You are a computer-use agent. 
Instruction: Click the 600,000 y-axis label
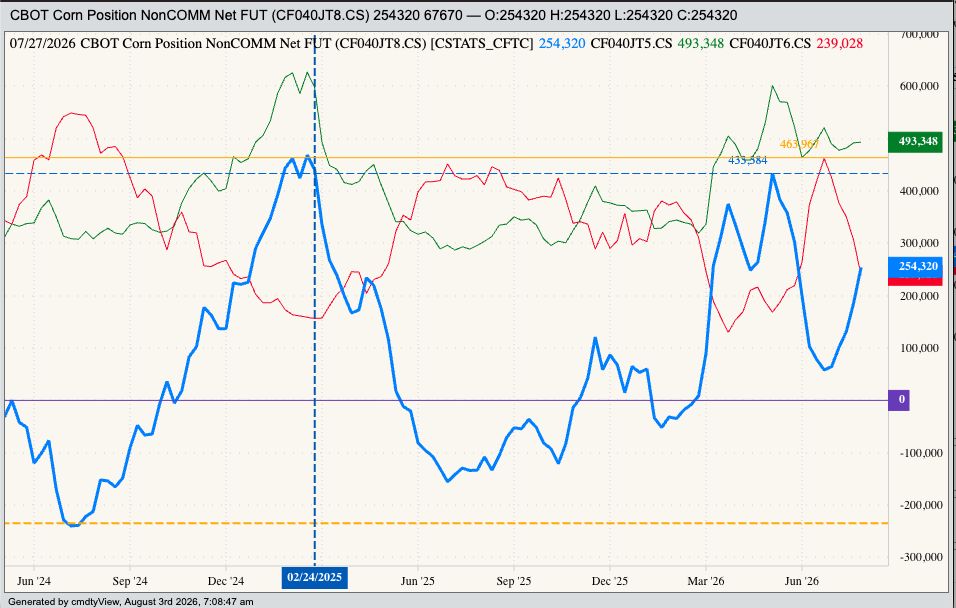(919, 87)
